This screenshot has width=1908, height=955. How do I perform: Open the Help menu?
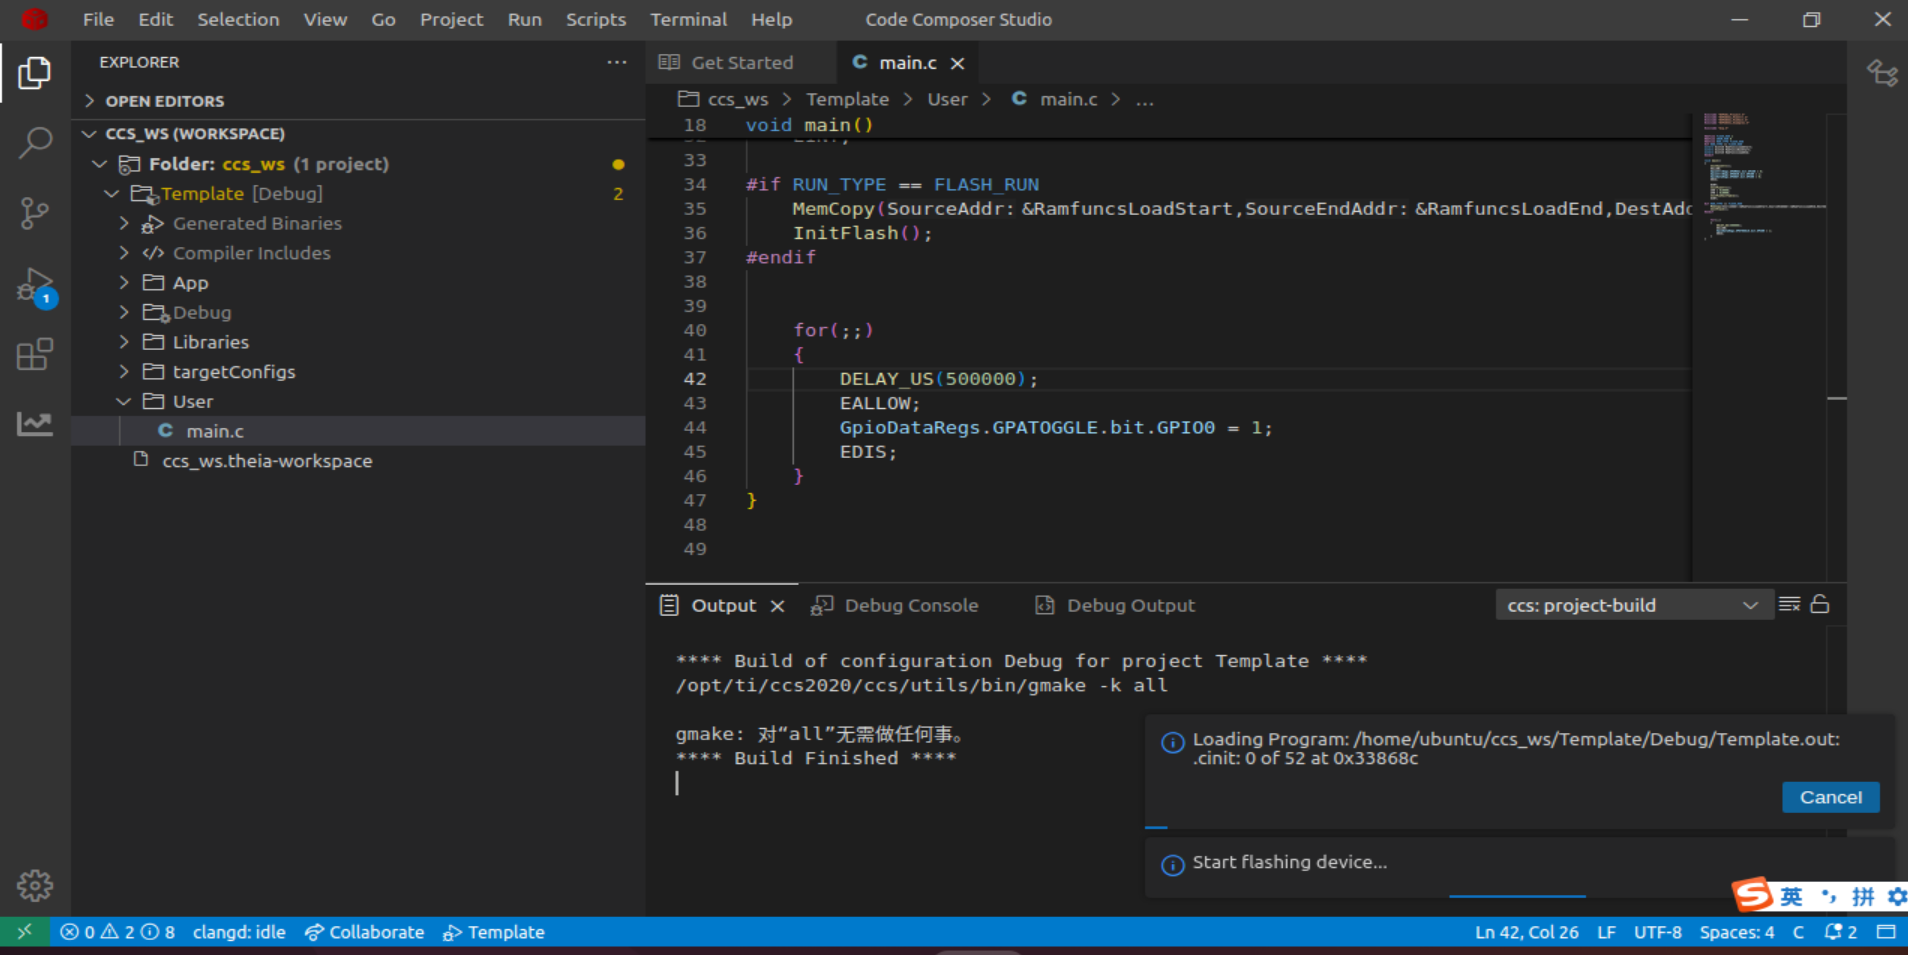(x=771, y=19)
